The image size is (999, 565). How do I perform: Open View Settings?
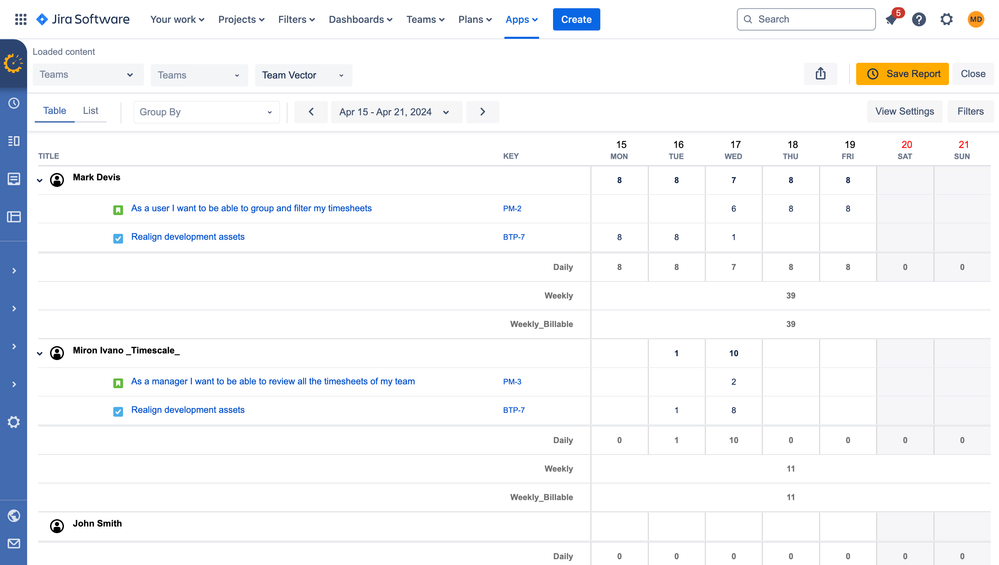[x=904, y=111]
